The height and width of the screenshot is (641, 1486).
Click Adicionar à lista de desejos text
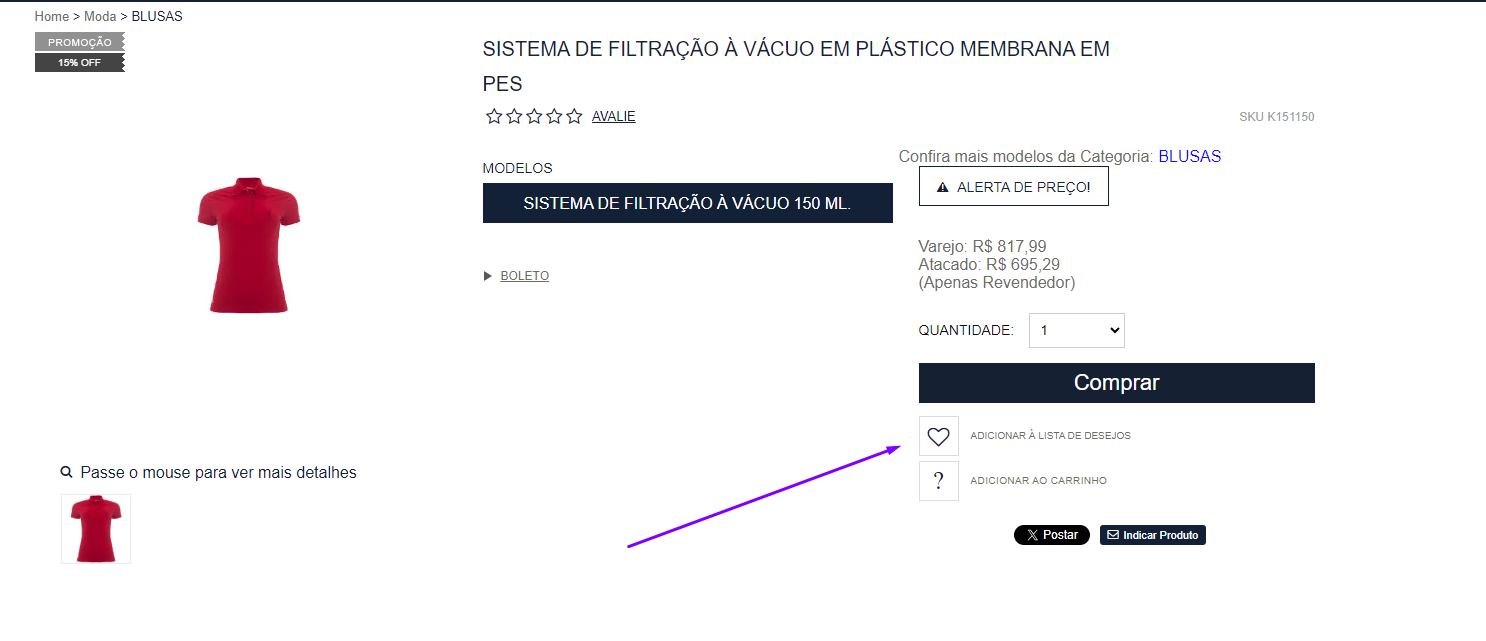(1050, 436)
